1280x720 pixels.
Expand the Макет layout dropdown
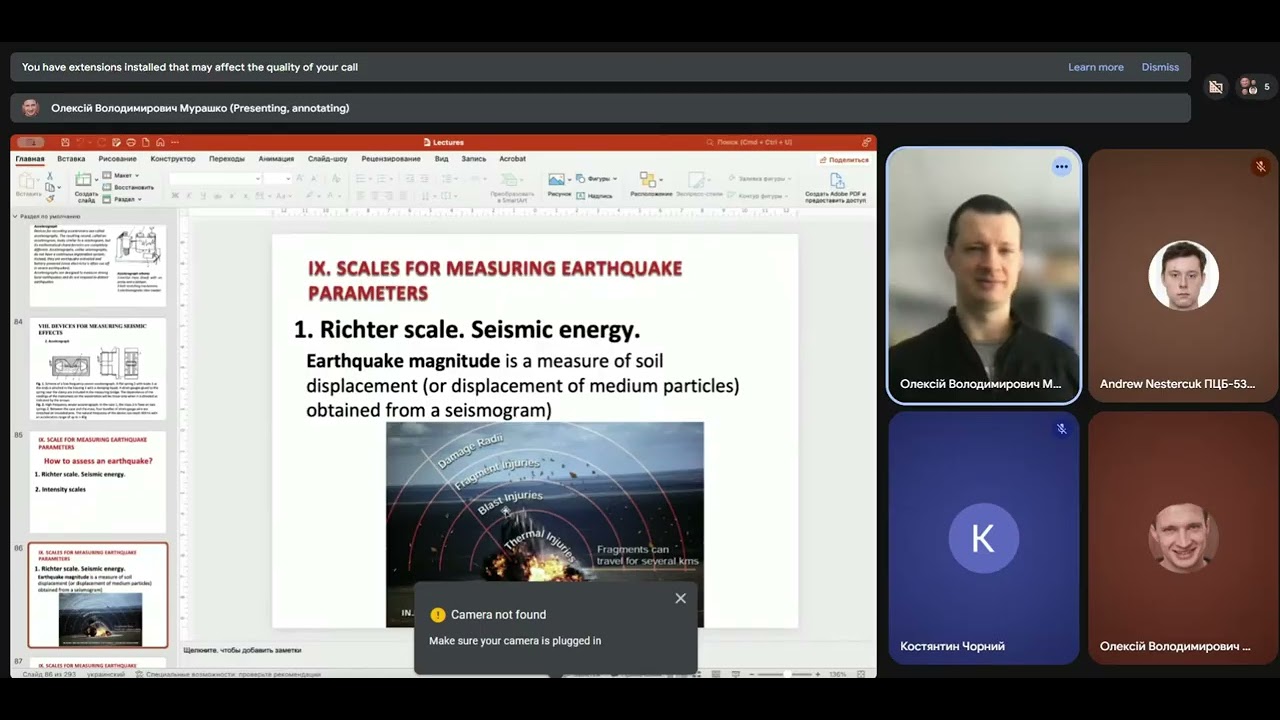pyautogui.click(x=122, y=175)
